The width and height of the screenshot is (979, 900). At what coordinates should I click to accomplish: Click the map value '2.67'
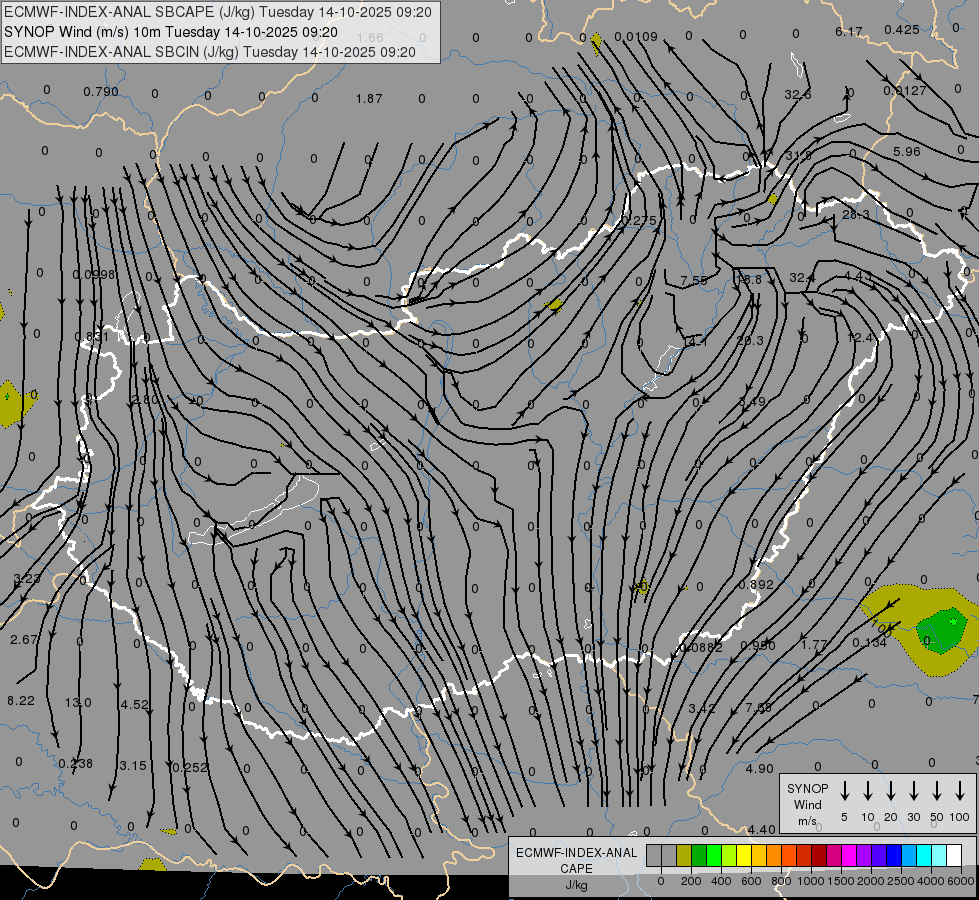tap(23, 640)
